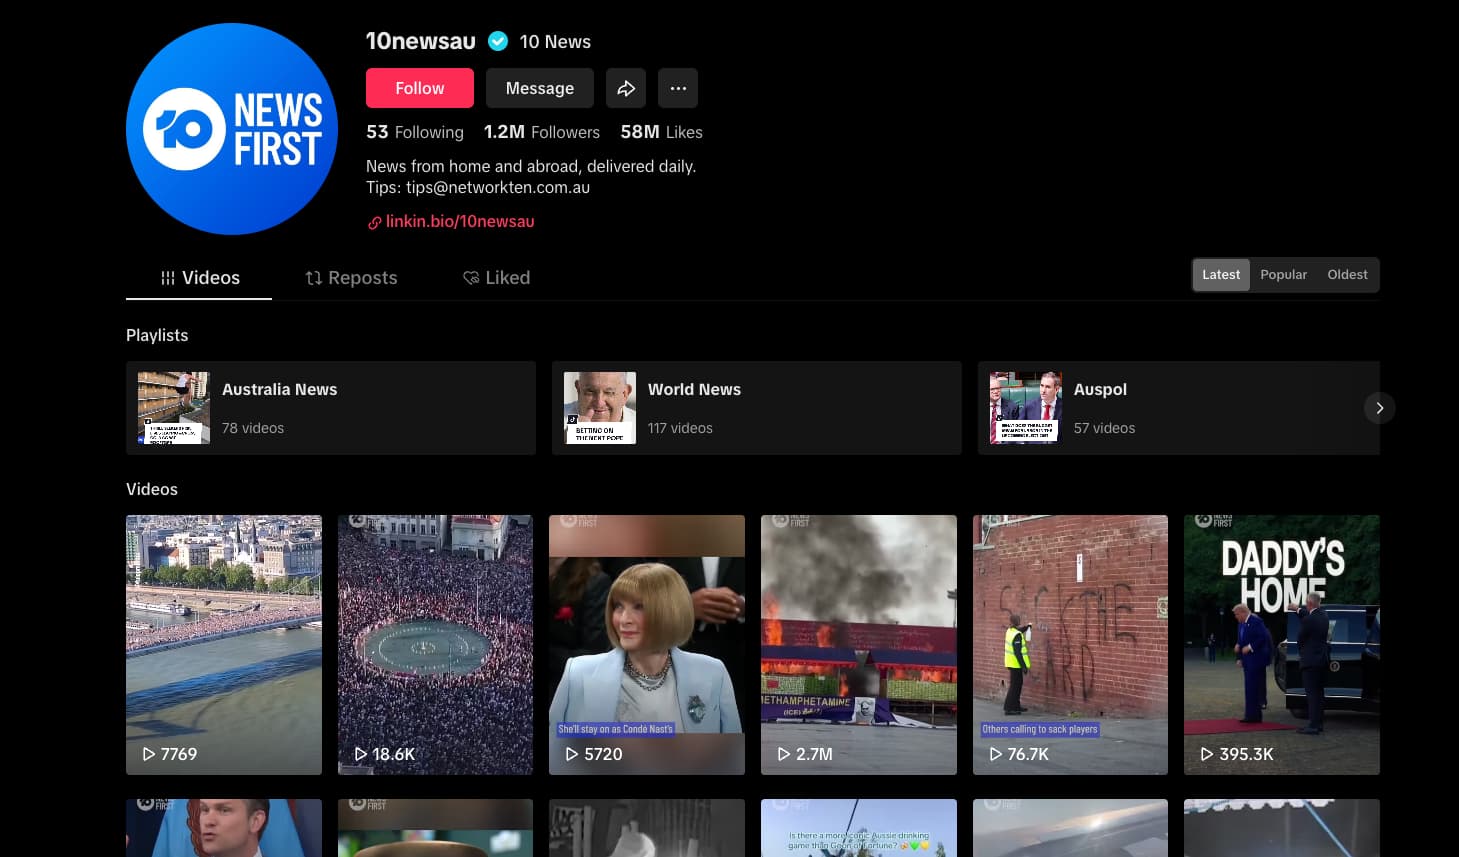Click the play icon on 18.6K video

pyautogui.click(x=360, y=754)
